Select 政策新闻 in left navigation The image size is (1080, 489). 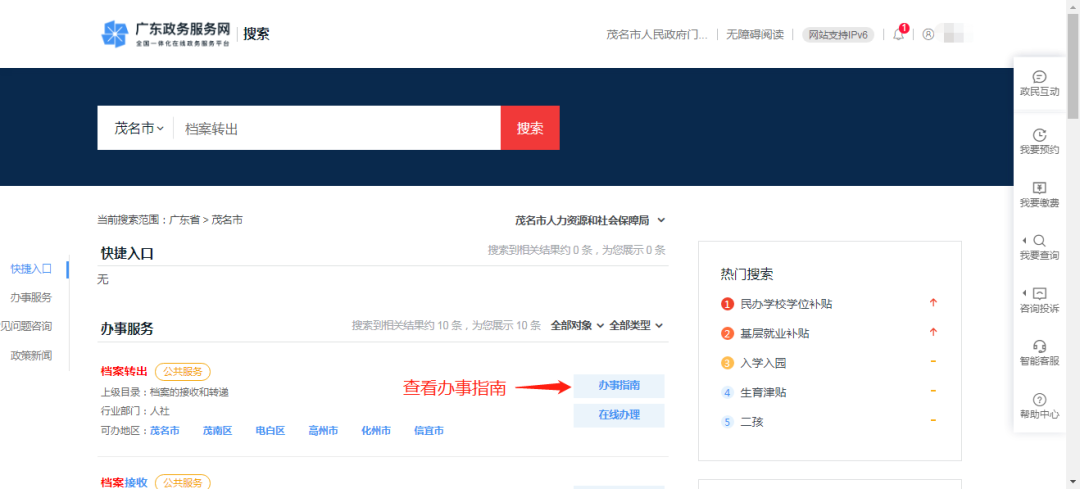(31, 355)
